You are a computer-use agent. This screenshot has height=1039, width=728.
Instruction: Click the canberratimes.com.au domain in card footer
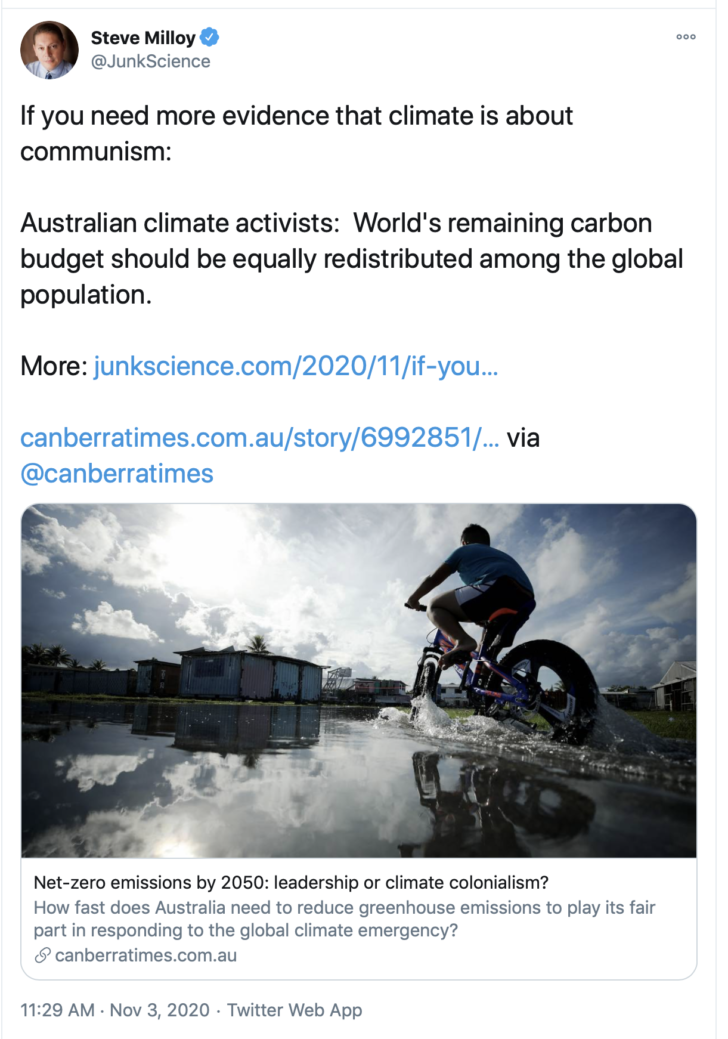click(146, 955)
